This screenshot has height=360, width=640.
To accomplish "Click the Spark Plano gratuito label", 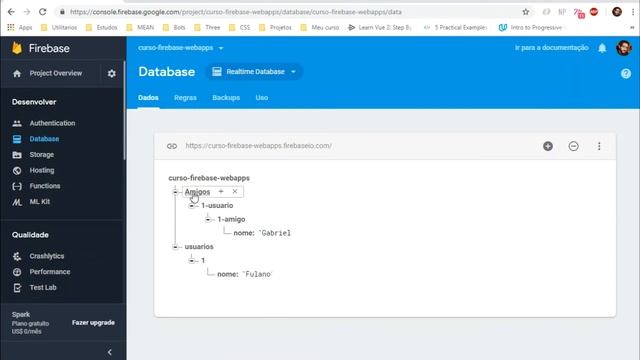I will click(x=30, y=323).
